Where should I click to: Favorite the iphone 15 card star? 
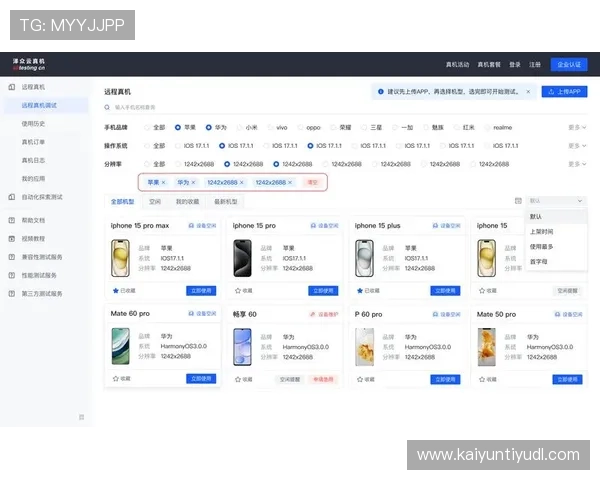pos(482,291)
